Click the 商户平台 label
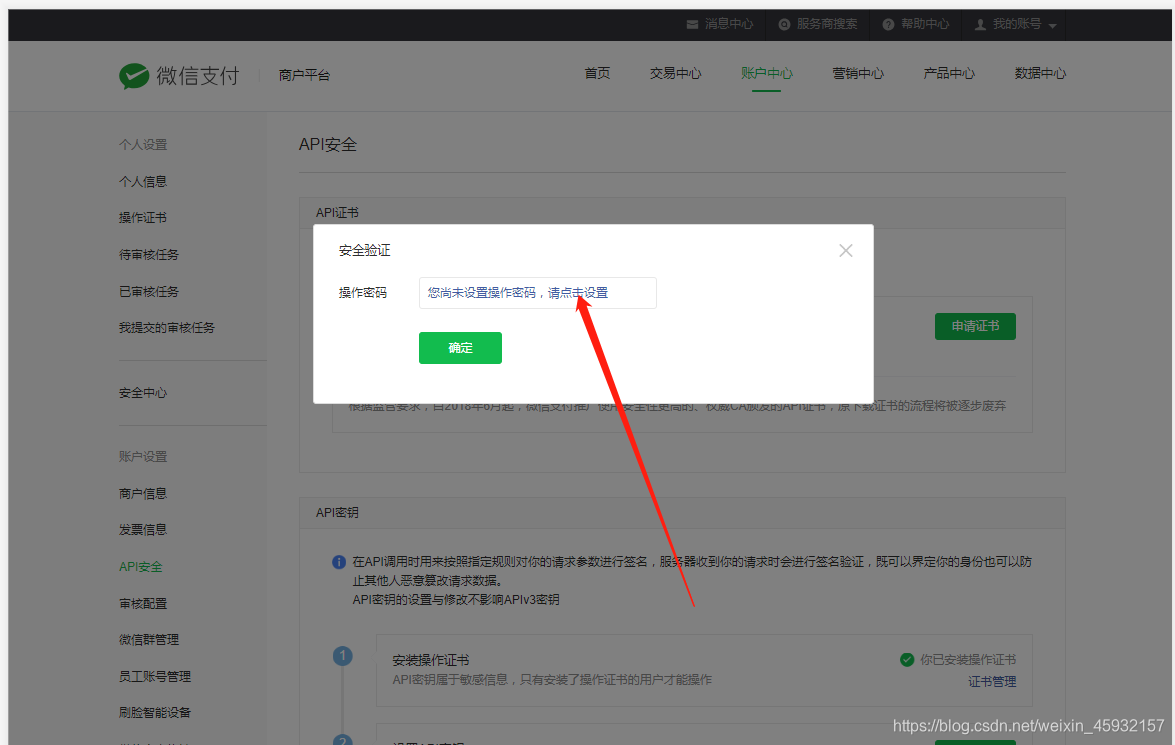The width and height of the screenshot is (1175, 745). point(304,75)
